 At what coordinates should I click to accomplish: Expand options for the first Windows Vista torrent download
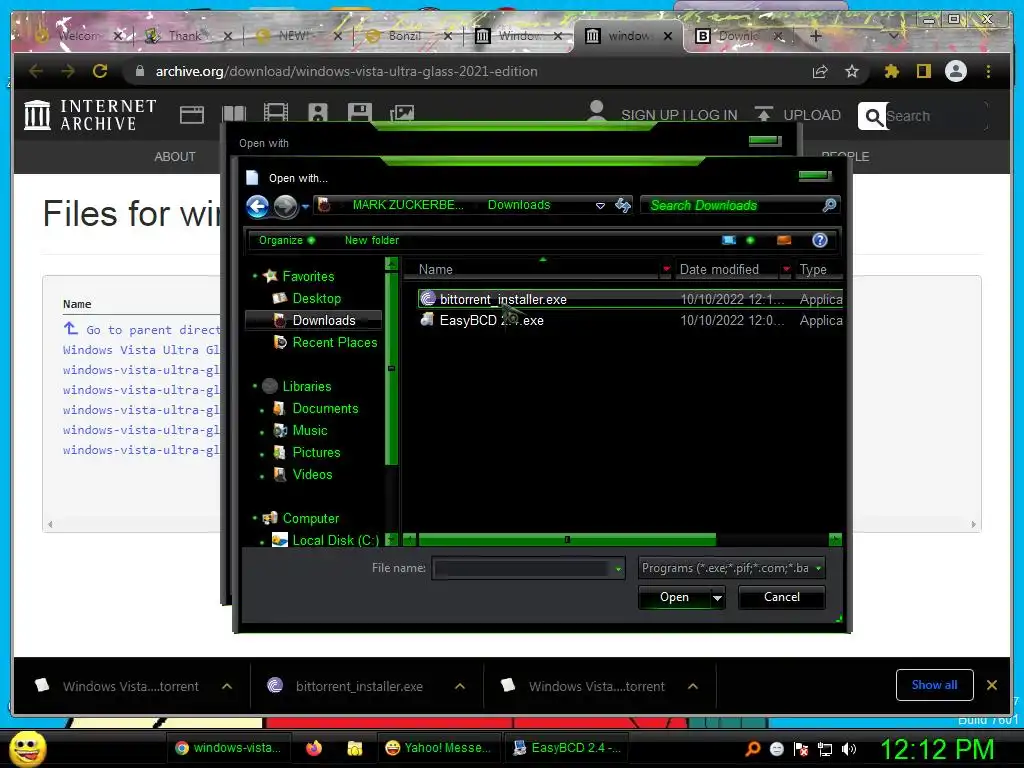click(227, 686)
